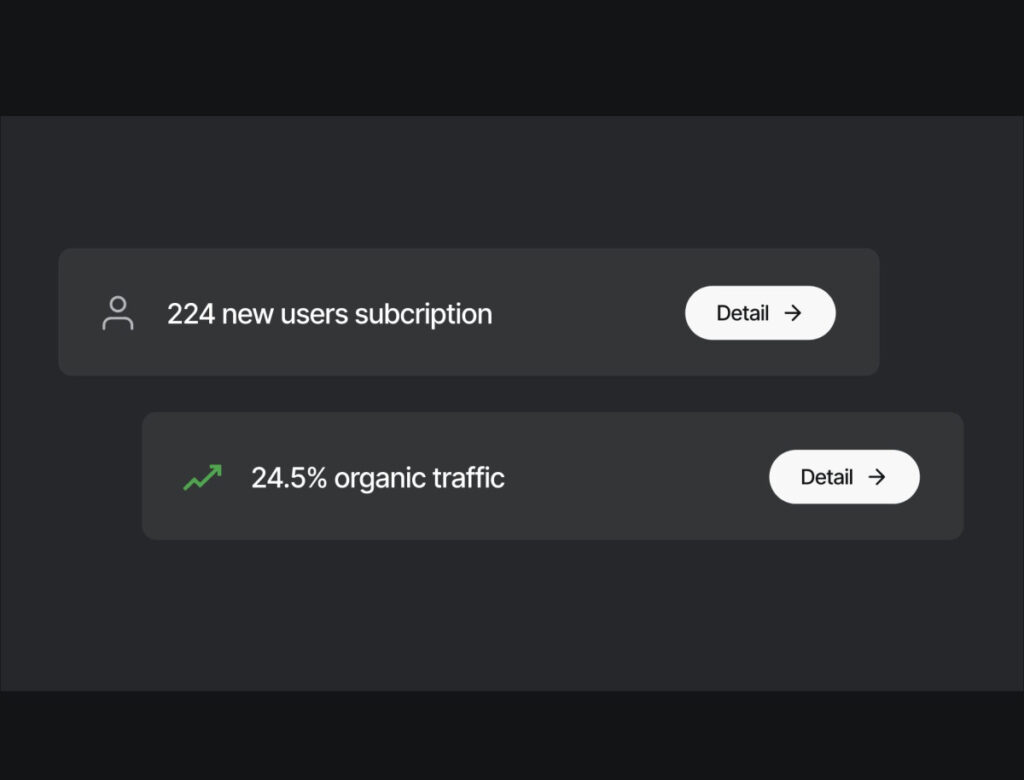Click the '224' number in the first card
The height and width of the screenshot is (780, 1024).
click(190, 314)
